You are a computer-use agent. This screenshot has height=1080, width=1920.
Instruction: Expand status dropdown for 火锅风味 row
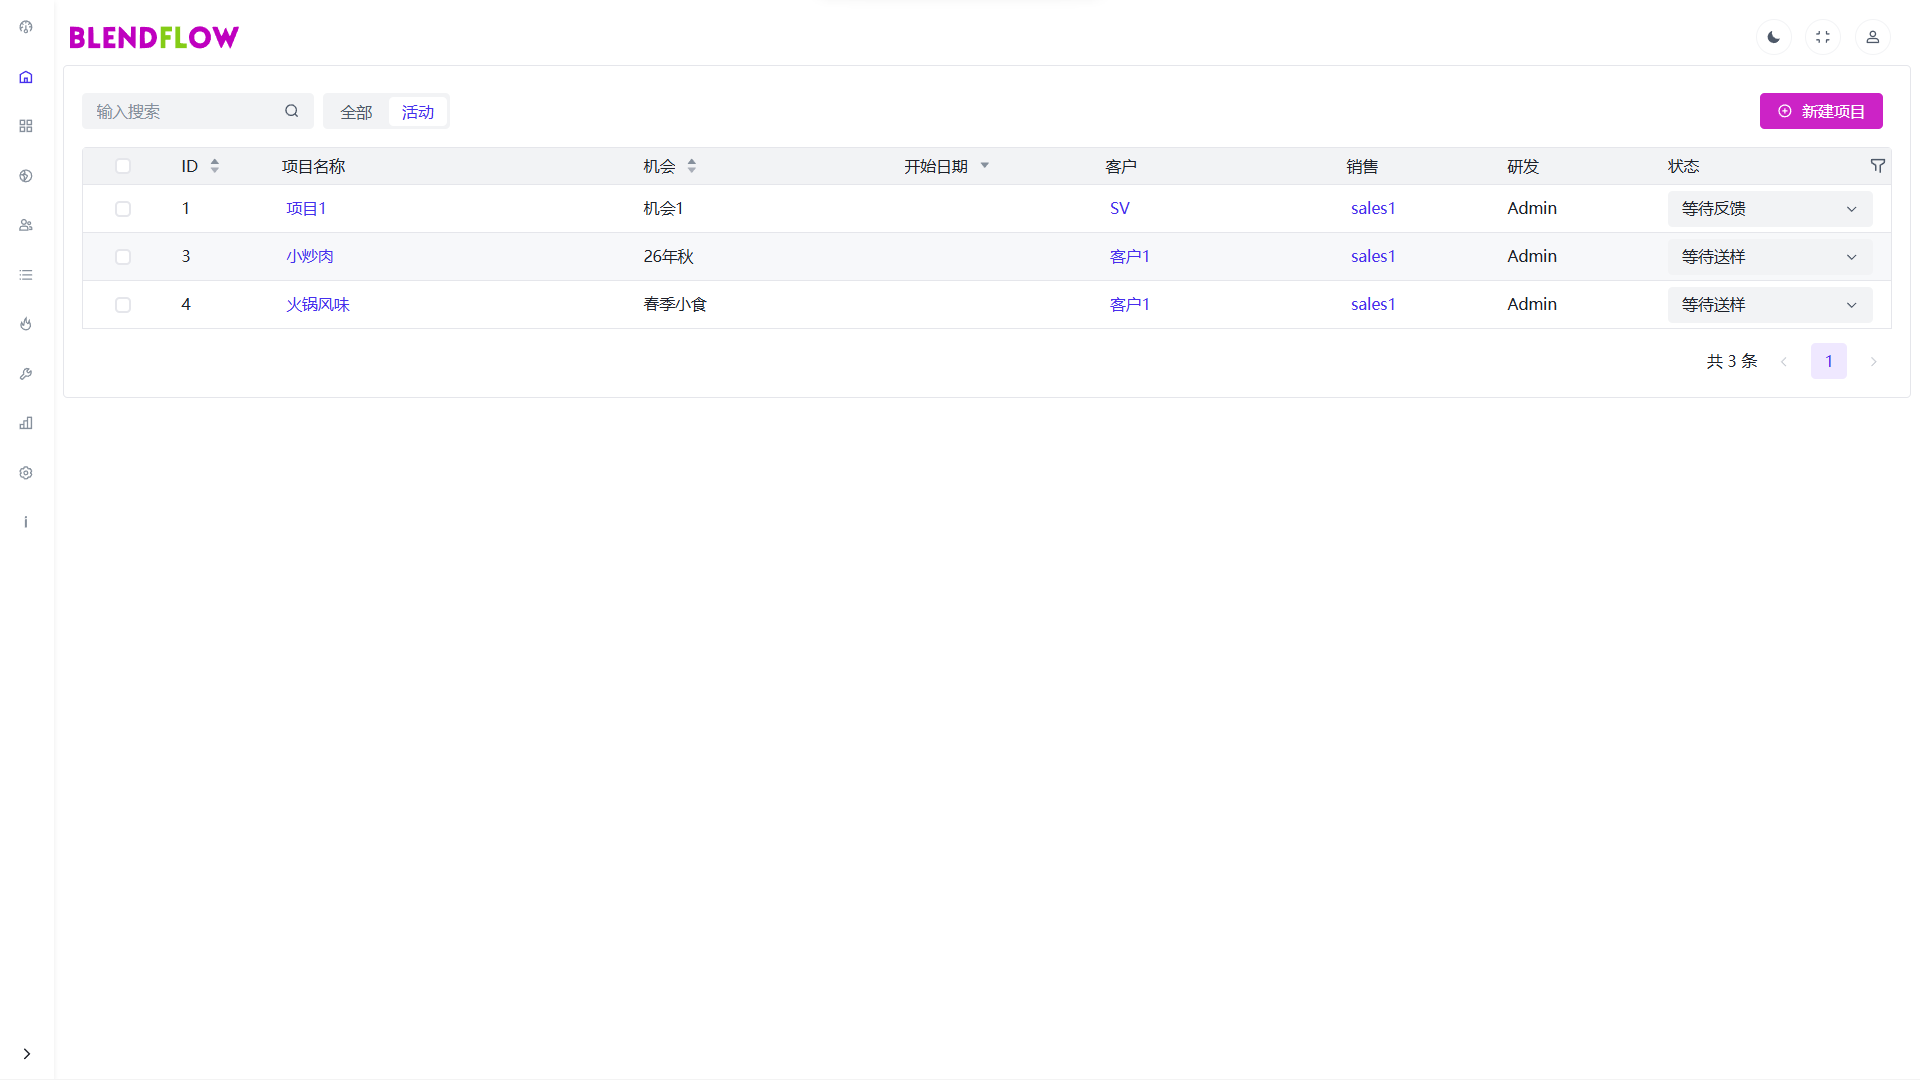tap(1769, 305)
